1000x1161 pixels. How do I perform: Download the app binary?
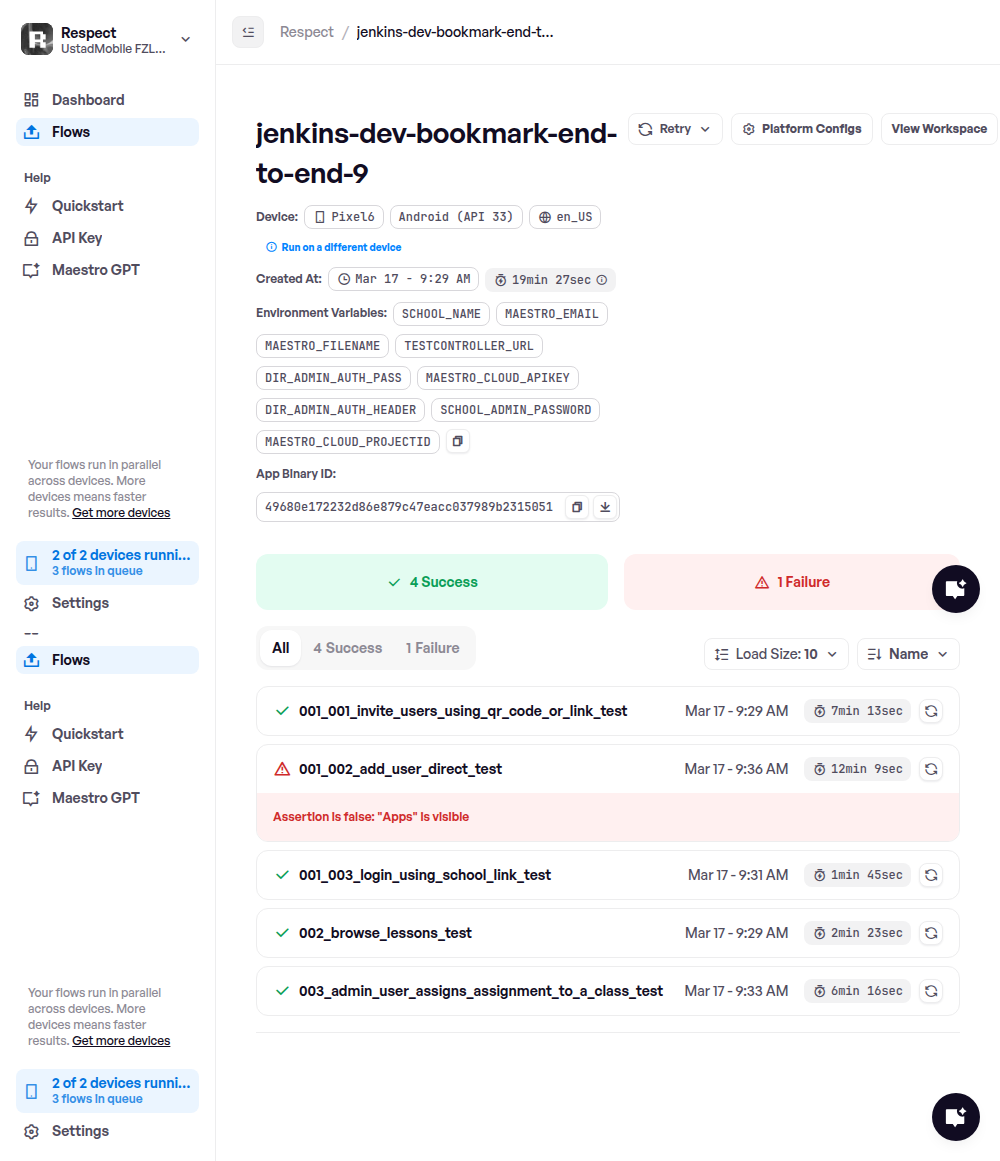click(x=604, y=507)
